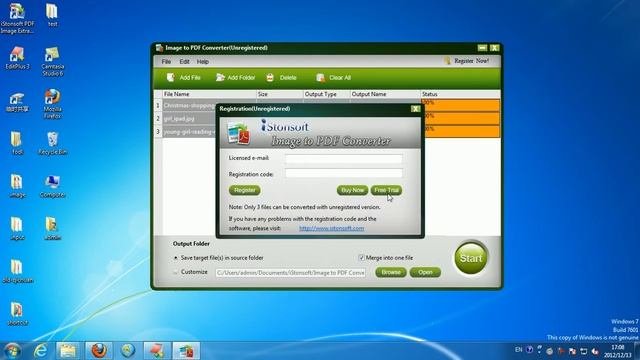Click the Delete toolbar icon
This screenshot has width=640, height=360.
pos(270,77)
